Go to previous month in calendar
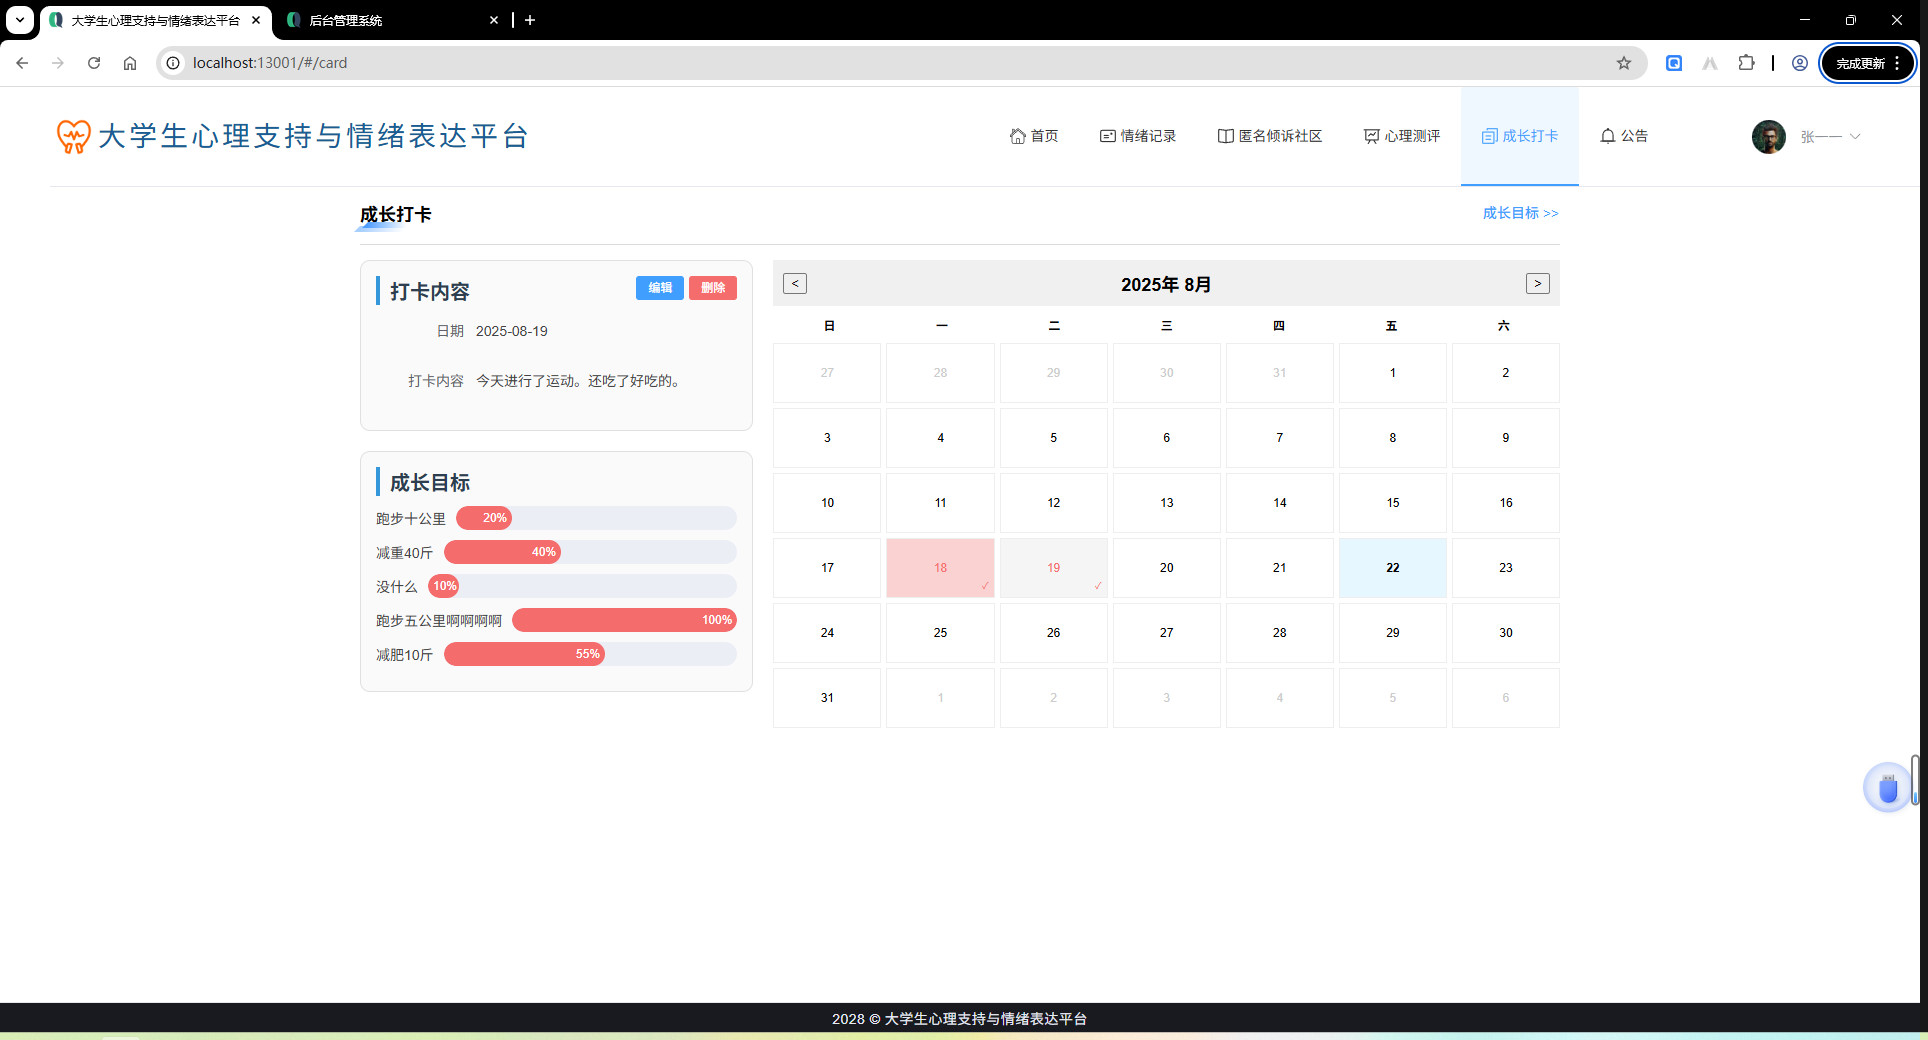The width and height of the screenshot is (1928, 1040). pyautogui.click(x=795, y=284)
